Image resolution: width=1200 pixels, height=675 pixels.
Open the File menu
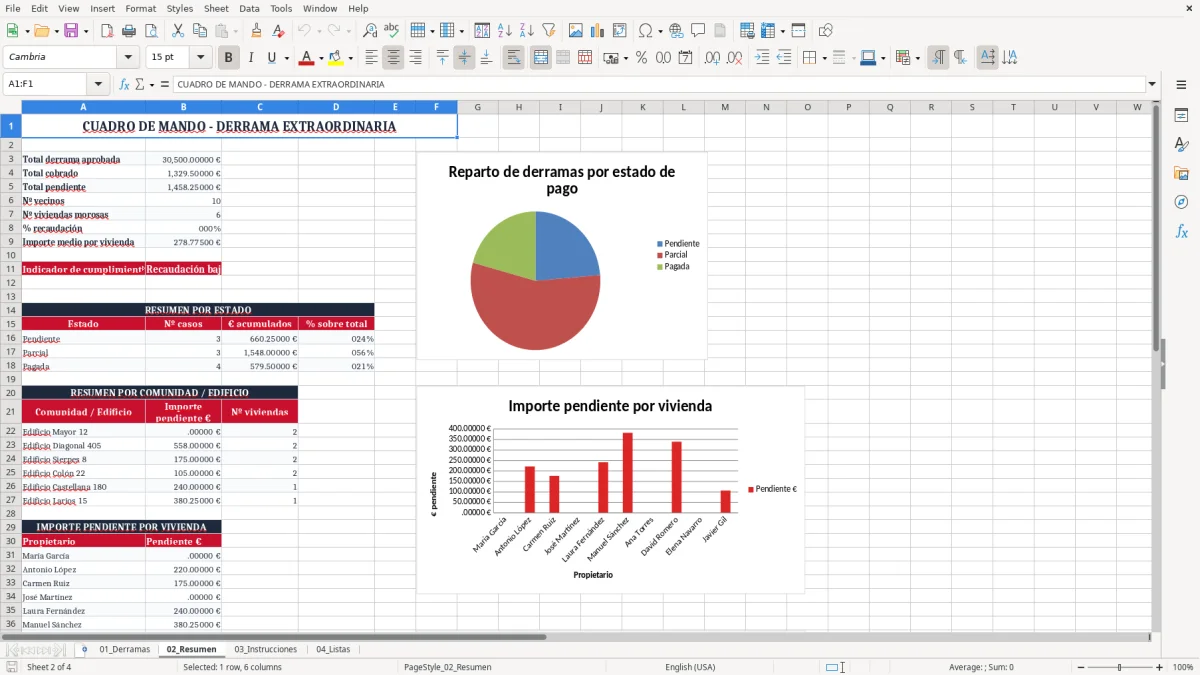coord(12,8)
